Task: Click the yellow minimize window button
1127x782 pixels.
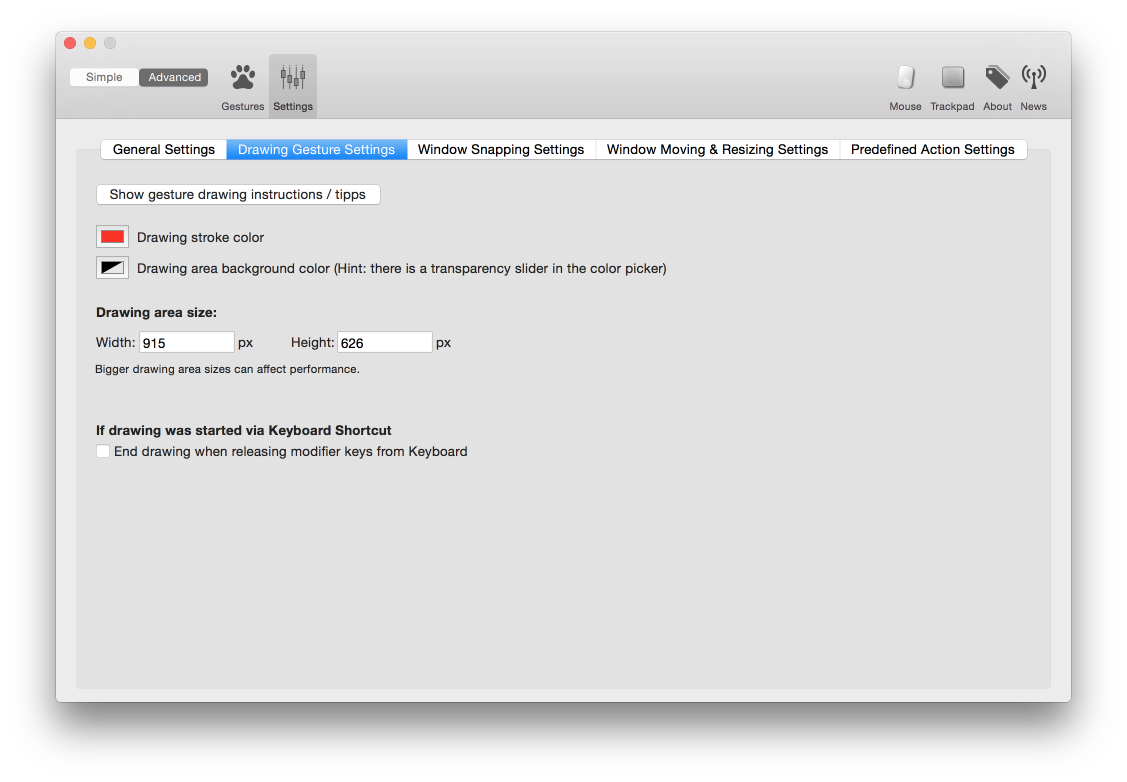Action: click(90, 43)
